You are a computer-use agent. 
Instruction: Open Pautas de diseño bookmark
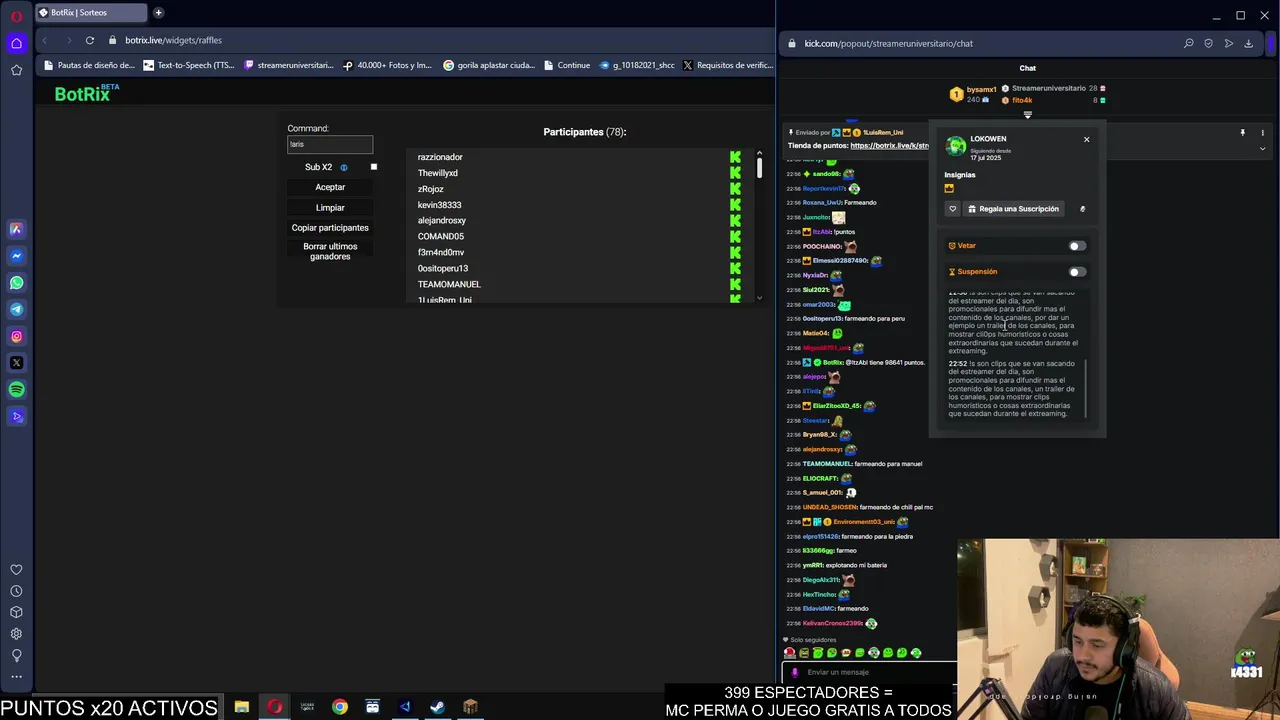coord(89,65)
